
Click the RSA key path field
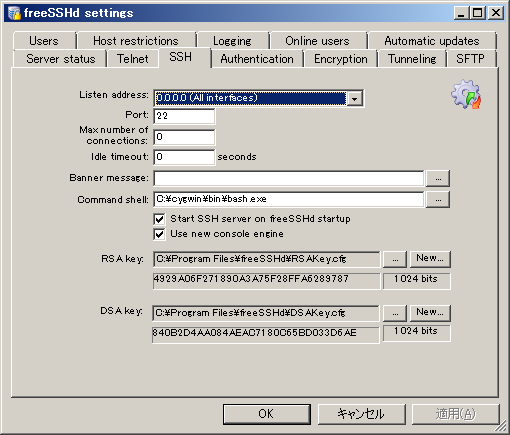click(x=266, y=259)
